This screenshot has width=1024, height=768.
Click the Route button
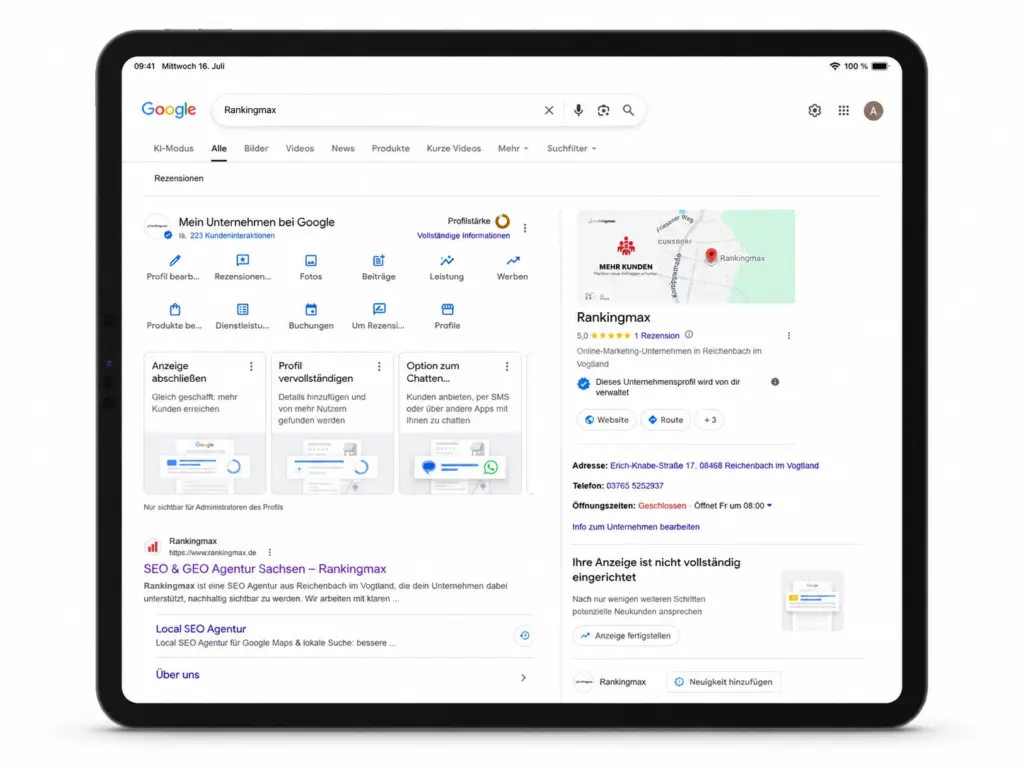click(665, 420)
